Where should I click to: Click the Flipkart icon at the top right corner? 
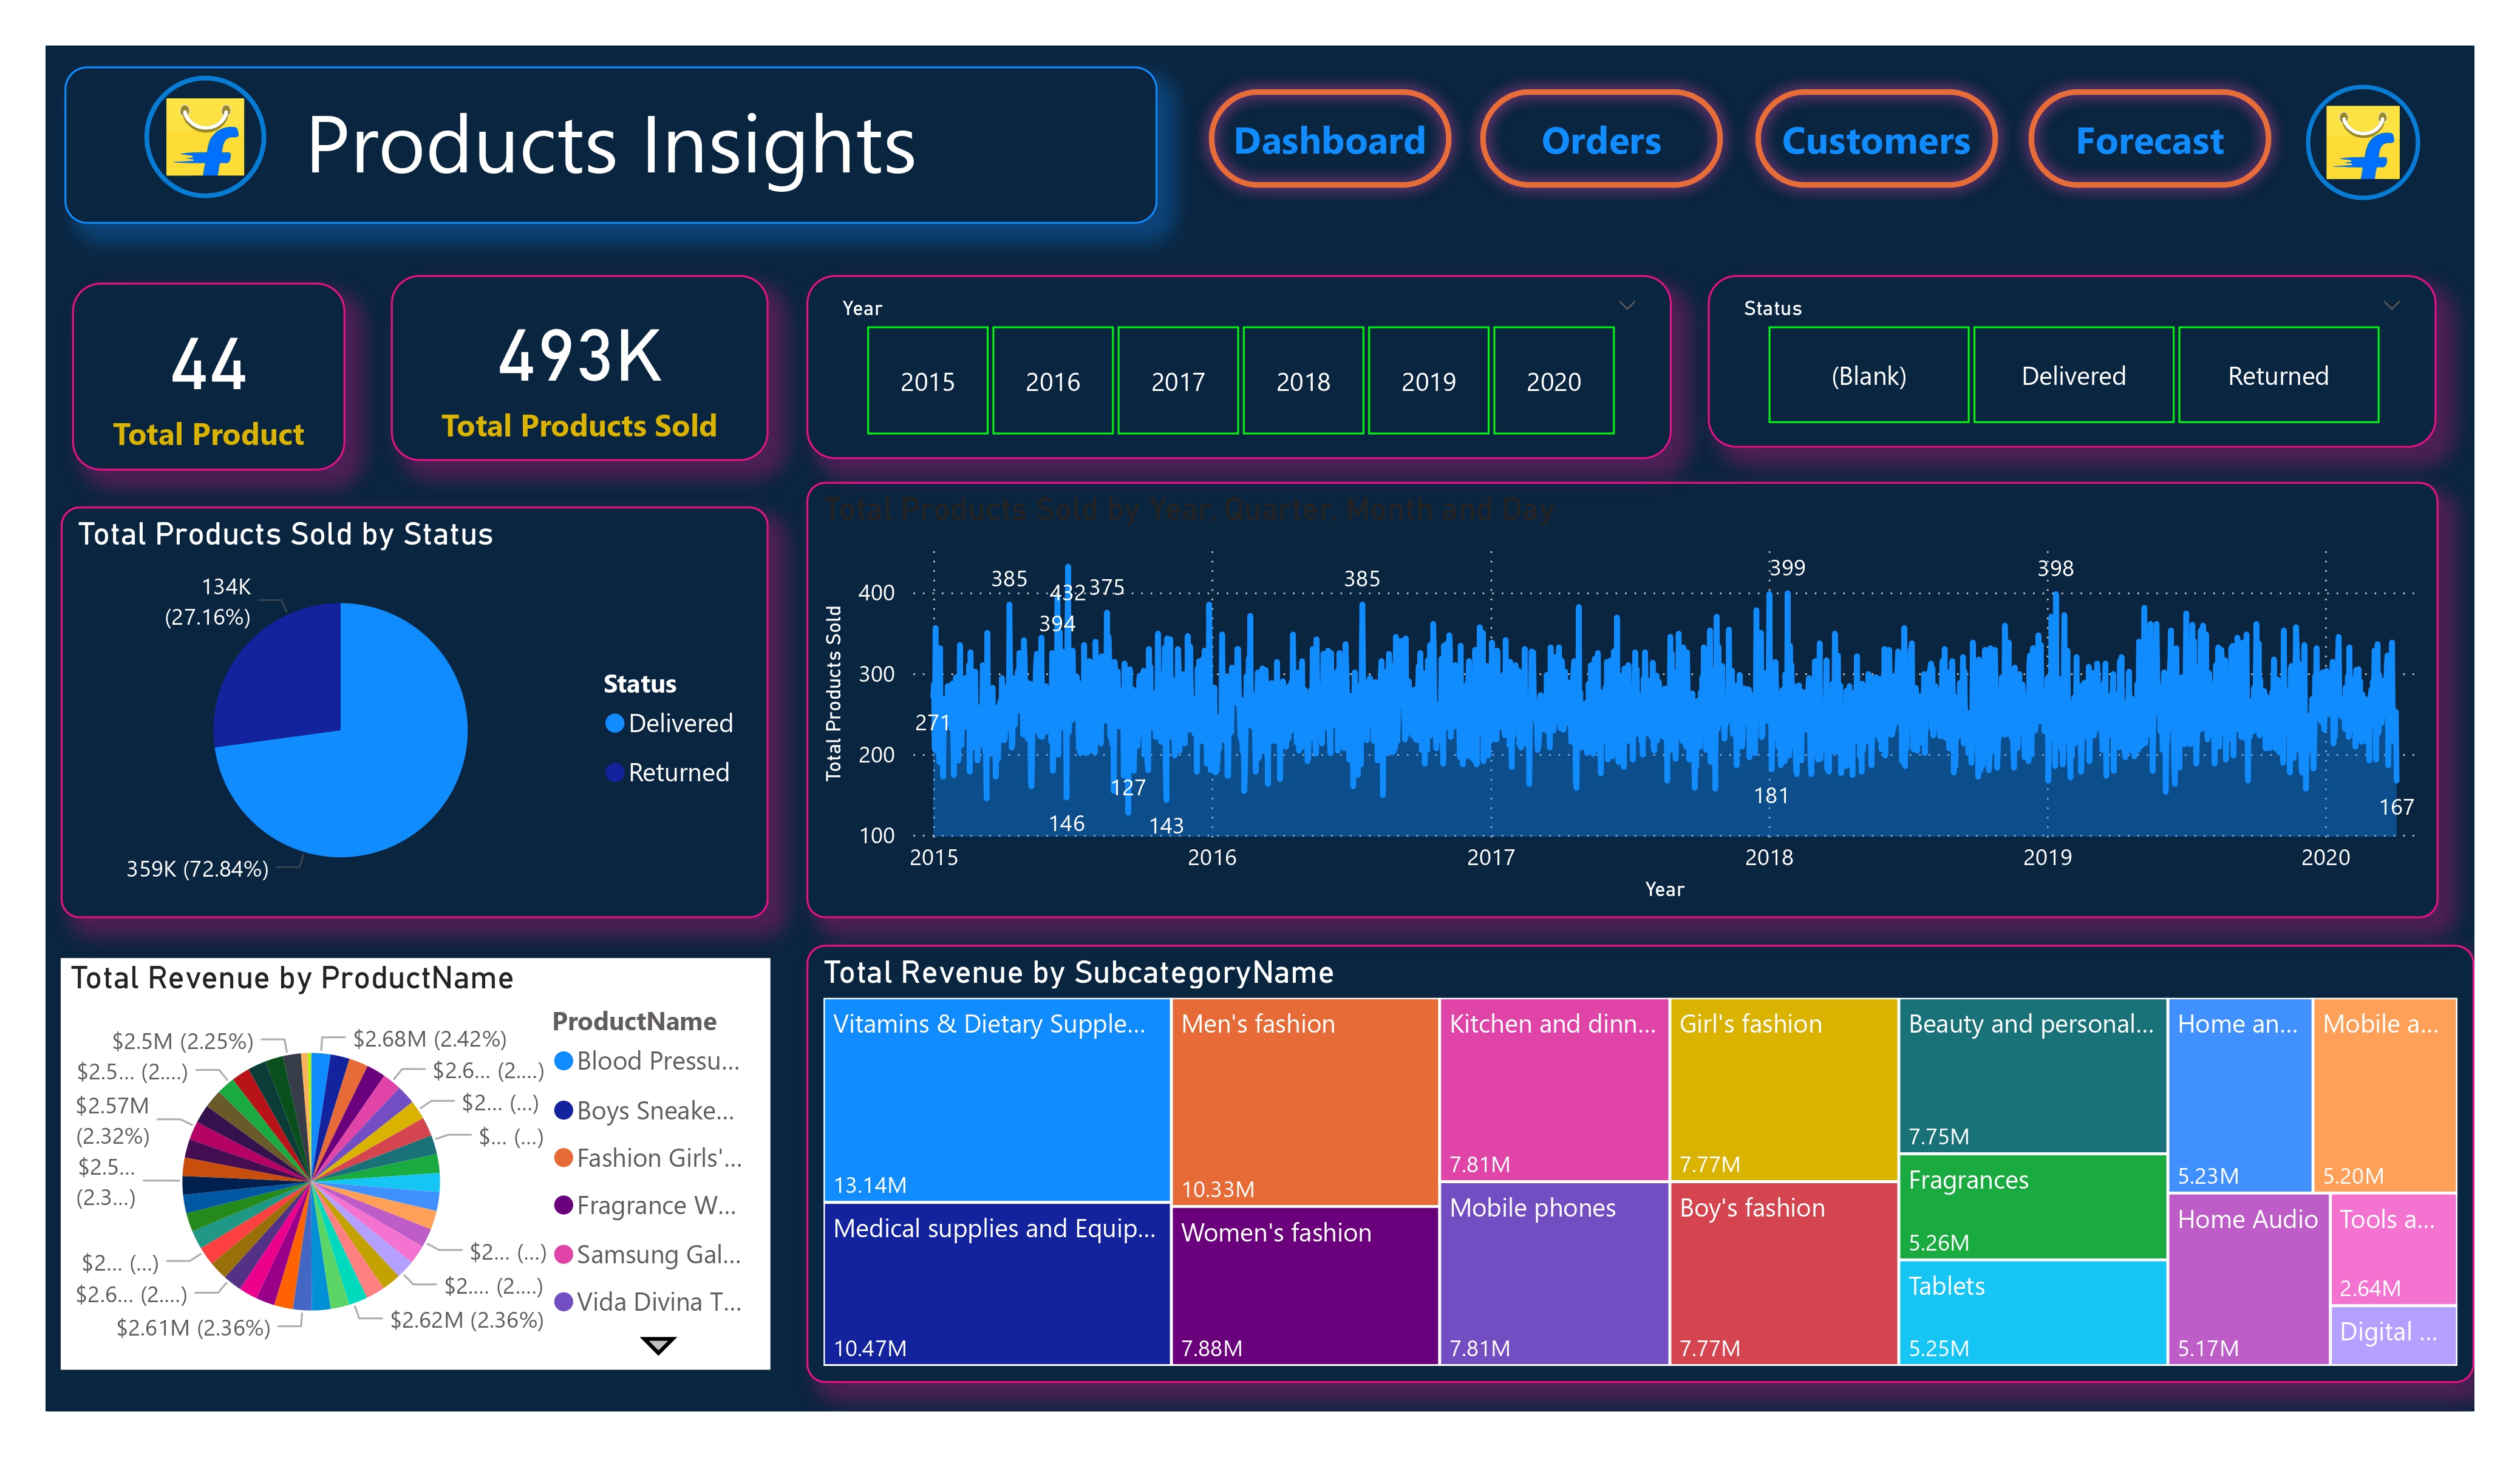click(2362, 143)
